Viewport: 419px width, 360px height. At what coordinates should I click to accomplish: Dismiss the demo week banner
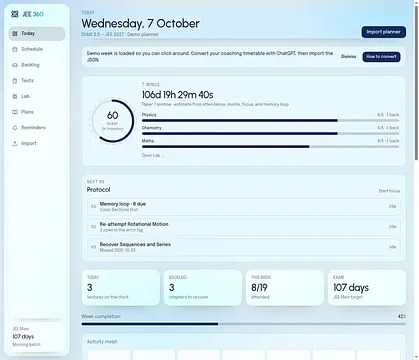(348, 57)
